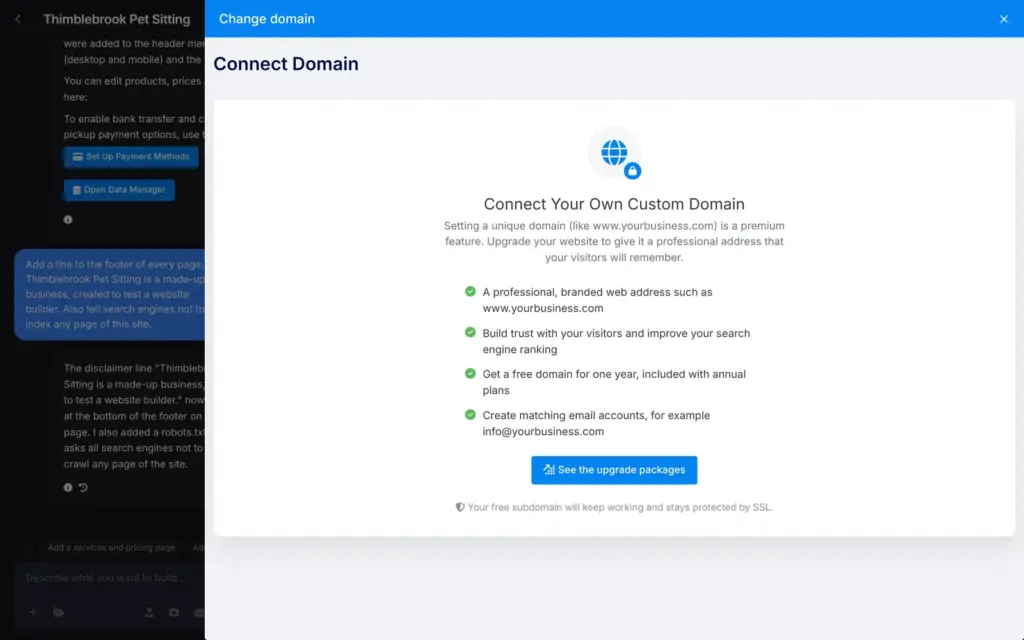Choose suggestion 'Add a services and pricing page'
This screenshot has width=1024, height=640.
tap(111, 548)
